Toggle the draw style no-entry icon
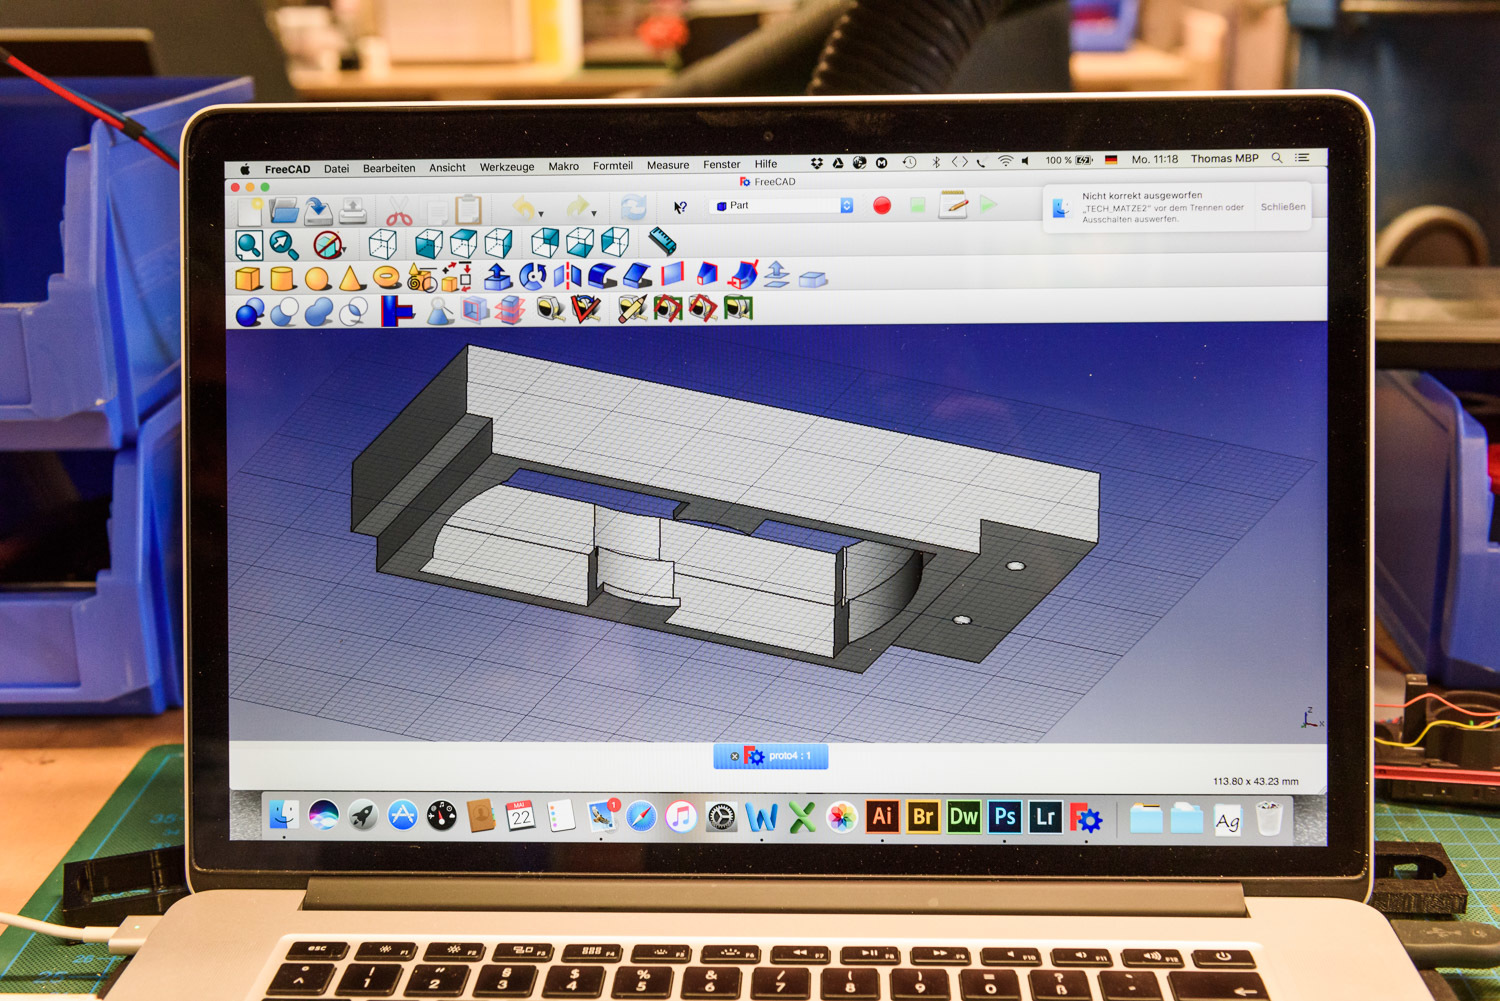 point(327,244)
